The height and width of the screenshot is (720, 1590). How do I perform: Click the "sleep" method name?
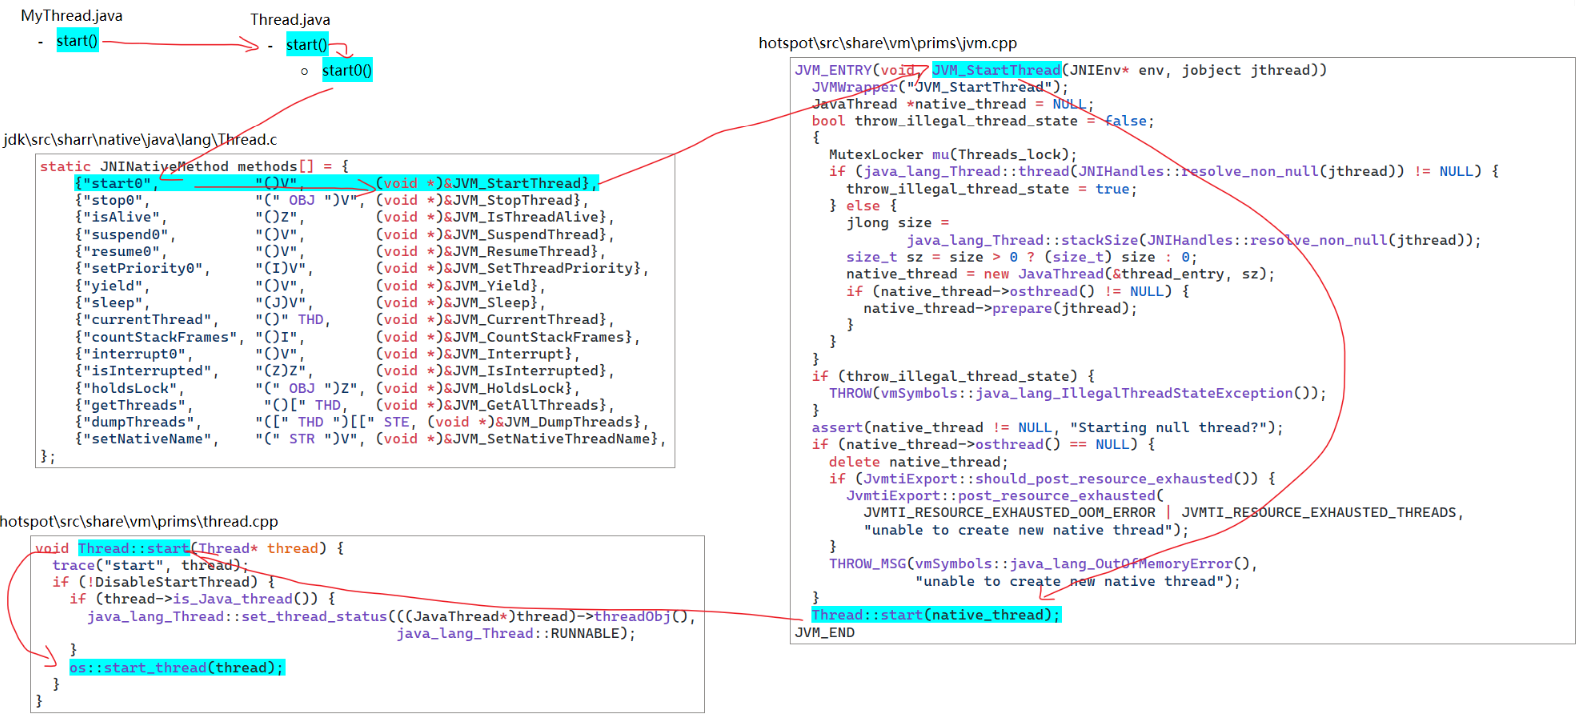[x=112, y=302]
